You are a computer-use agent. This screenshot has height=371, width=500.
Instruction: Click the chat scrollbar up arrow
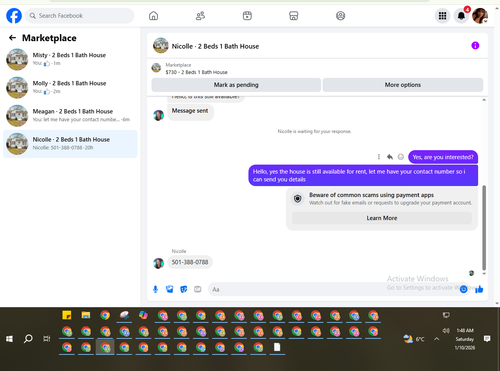coord(484,100)
